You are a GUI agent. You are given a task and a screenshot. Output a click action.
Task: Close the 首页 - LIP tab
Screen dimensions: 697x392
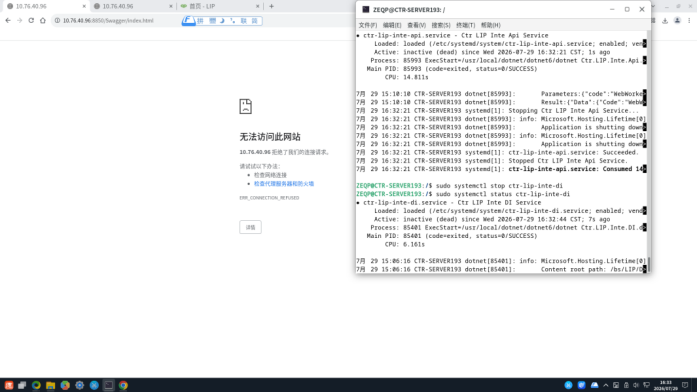[257, 6]
